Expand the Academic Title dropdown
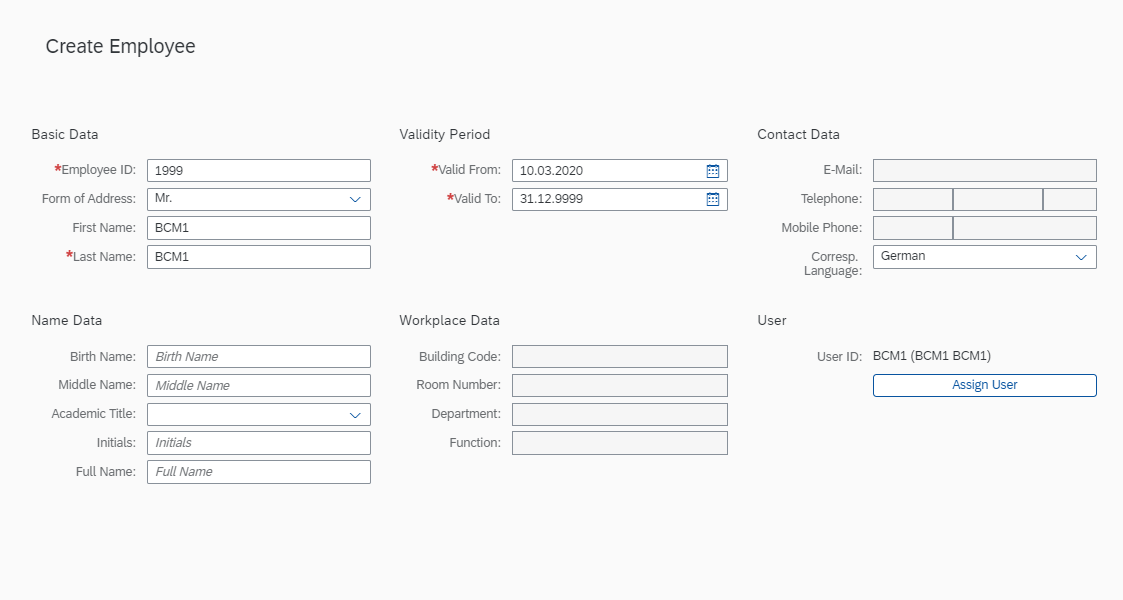 (x=355, y=414)
